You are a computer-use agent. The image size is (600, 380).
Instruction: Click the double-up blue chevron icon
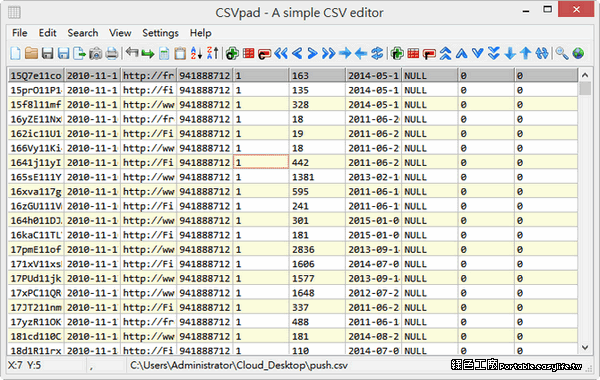[445, 53]
